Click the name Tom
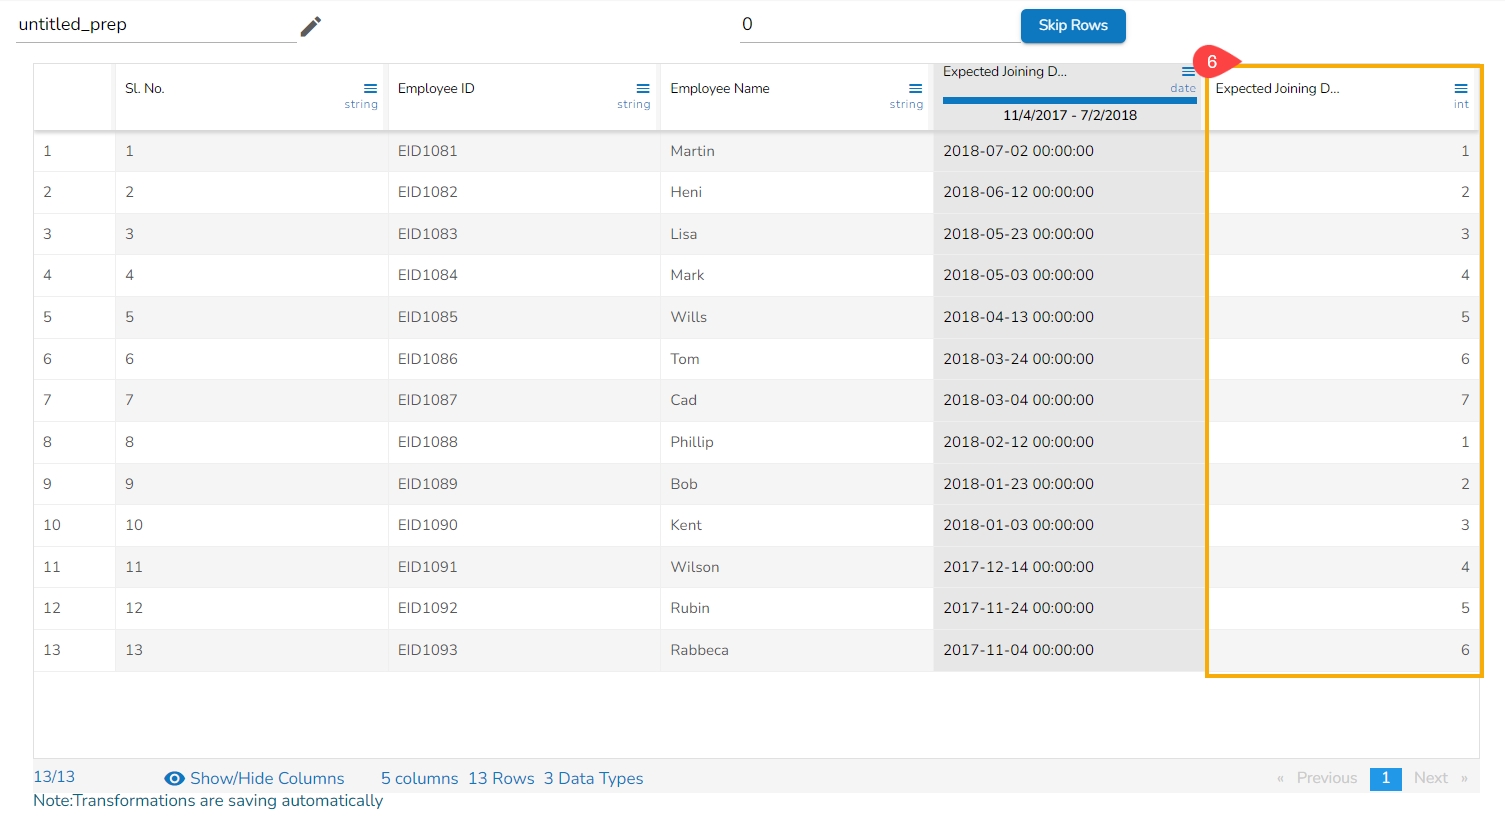 coord(685,359)
